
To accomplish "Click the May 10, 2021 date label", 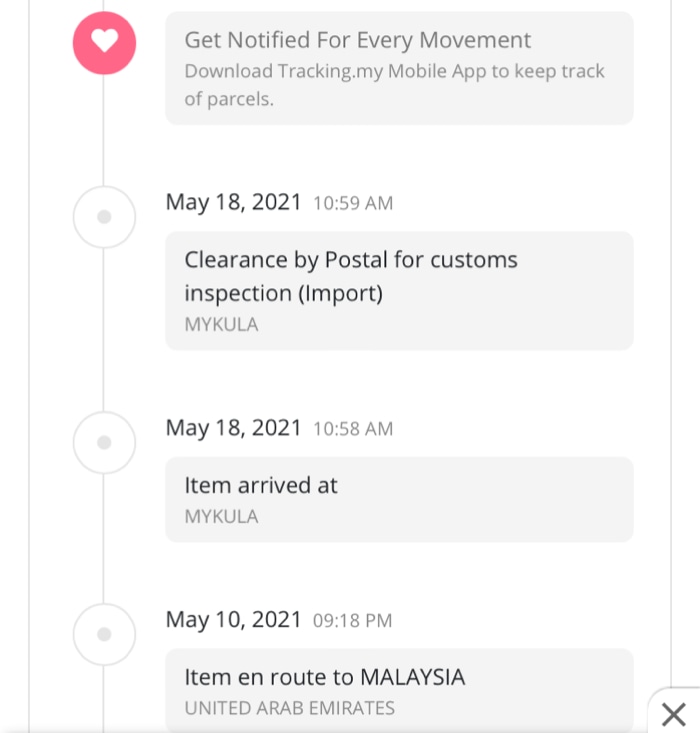I will pos(233,620).
